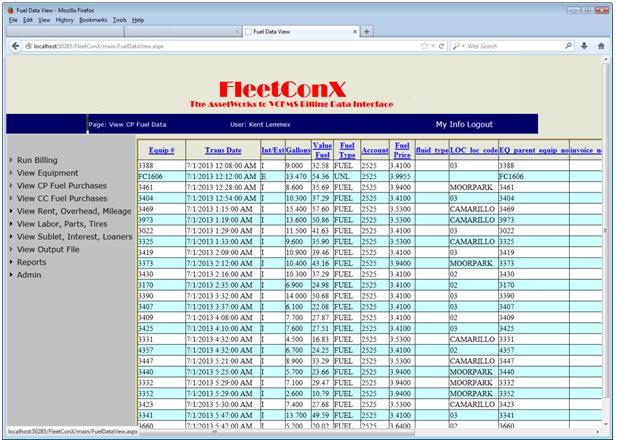Viewport: 626px width, 440px height.
Task: Click the CAMARILLO cell in row 3469
Action: (x=472, y=209)
